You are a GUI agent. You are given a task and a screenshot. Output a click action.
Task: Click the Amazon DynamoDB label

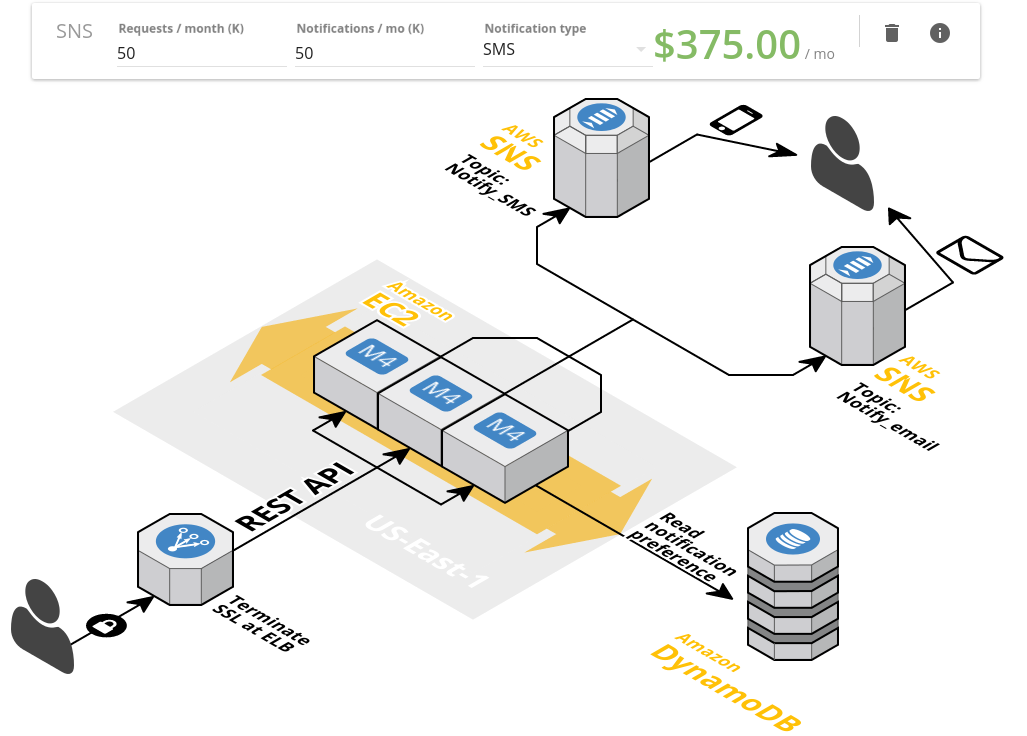click(x=727, y=682)
